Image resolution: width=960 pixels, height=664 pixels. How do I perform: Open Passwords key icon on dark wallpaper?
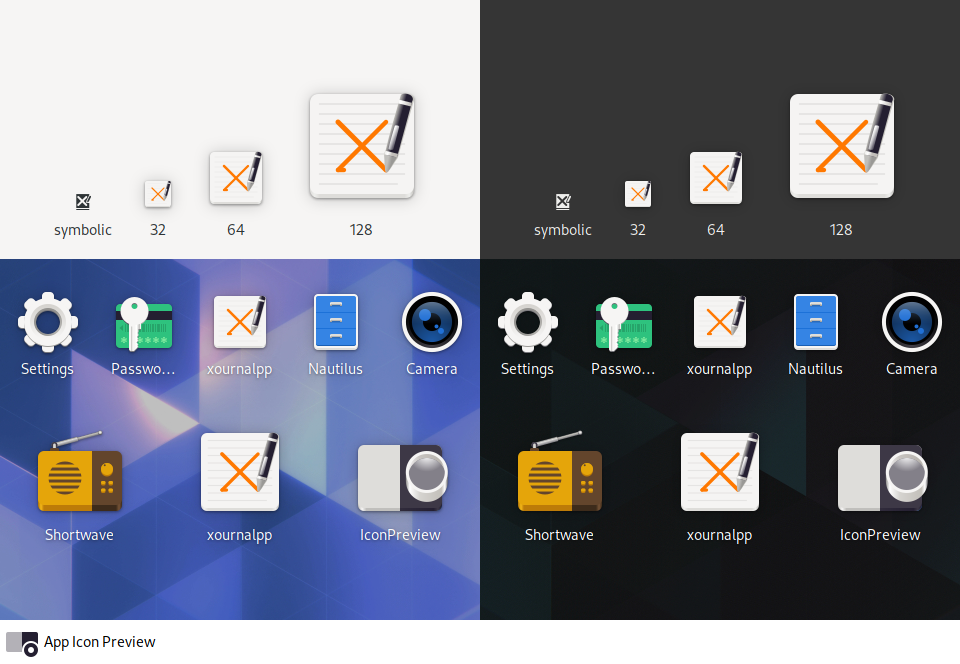(x=624, y=324)
